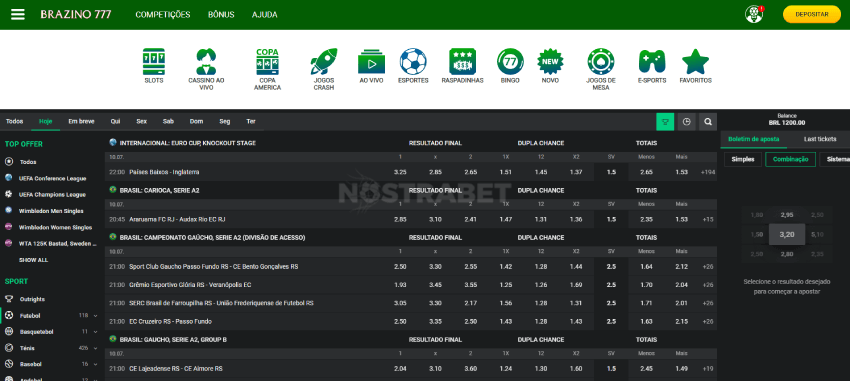Open Bônus menu
The width and height of the screenshot is (850, 381).
(x=221, y=15)
